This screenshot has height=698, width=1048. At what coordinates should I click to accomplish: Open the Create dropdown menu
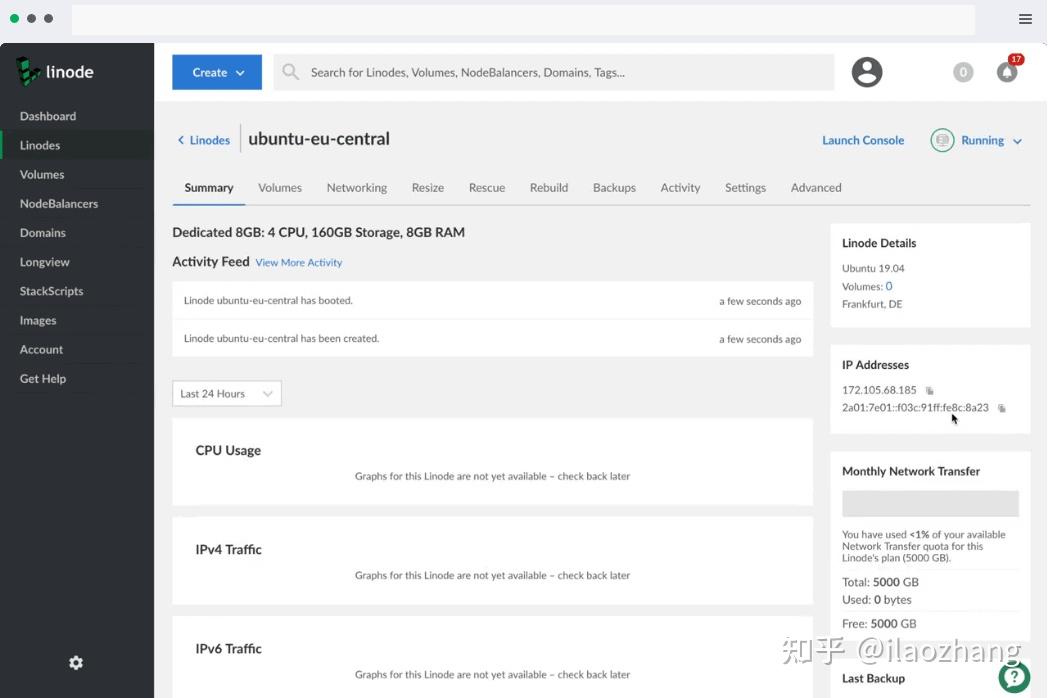(216, 71)
